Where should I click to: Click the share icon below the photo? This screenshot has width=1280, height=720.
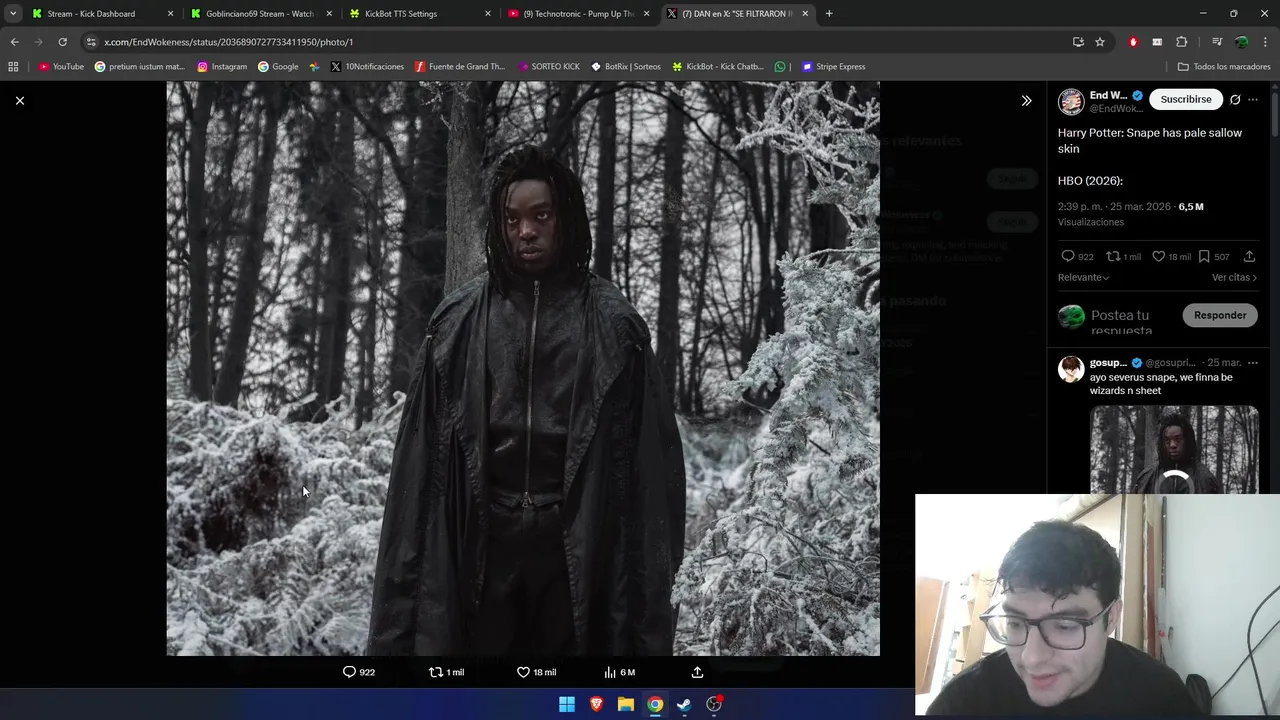click(x=697, y=672)
